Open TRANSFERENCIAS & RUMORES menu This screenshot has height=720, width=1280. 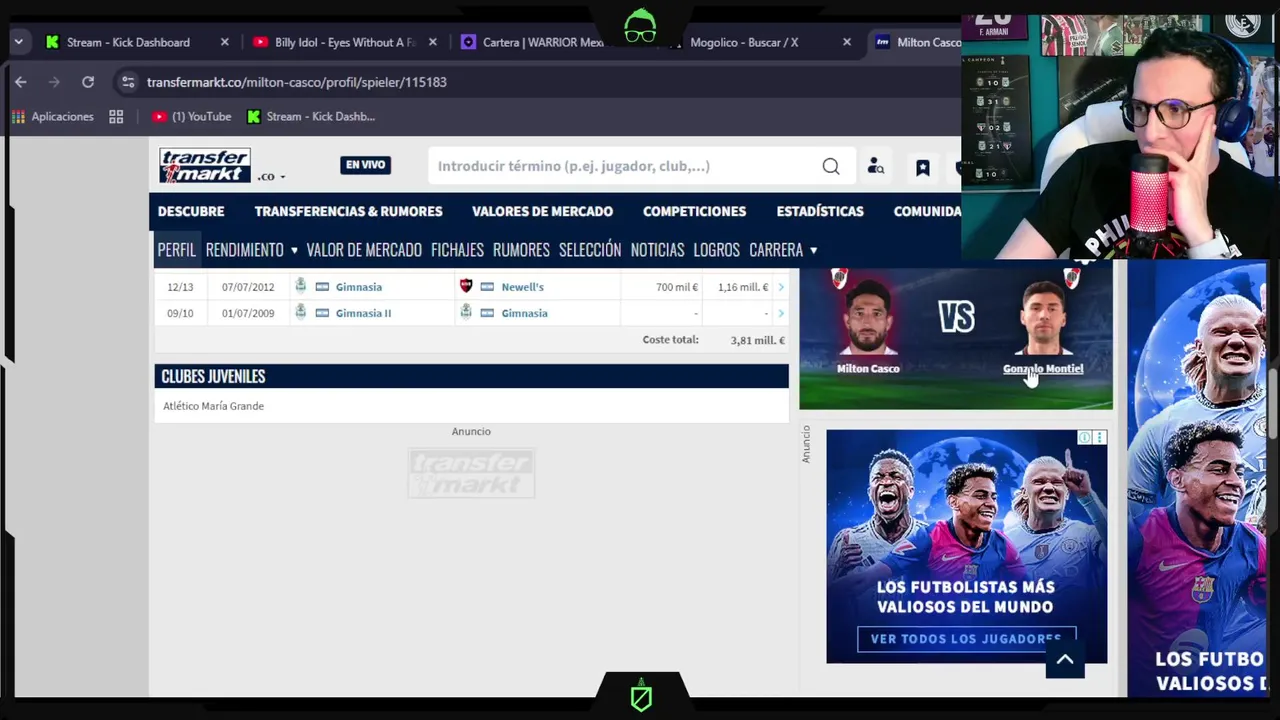tap(348, 211)
